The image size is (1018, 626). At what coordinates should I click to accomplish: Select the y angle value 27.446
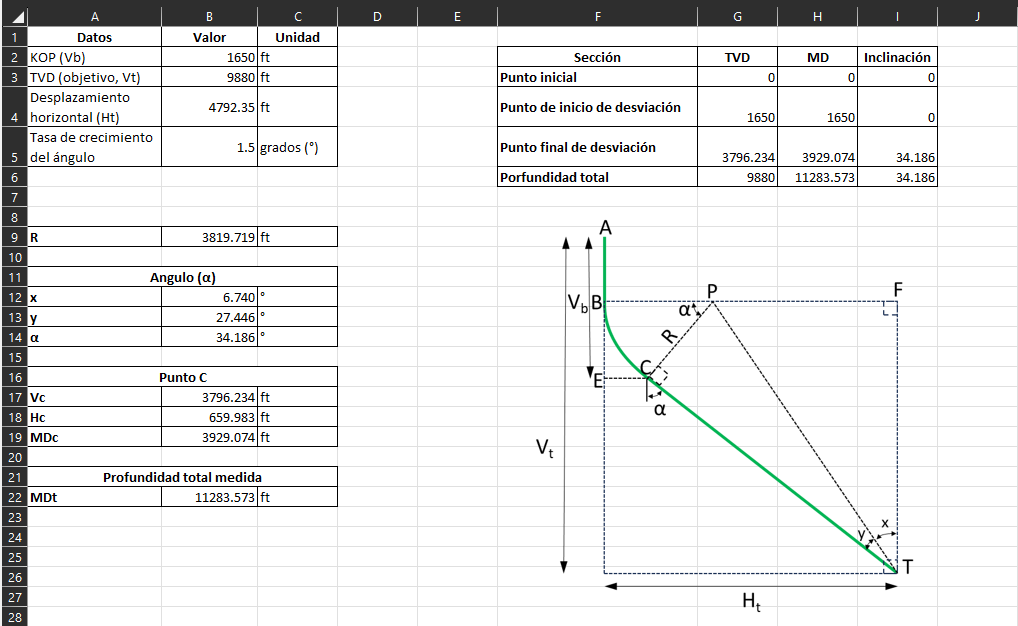pos(208,317)
